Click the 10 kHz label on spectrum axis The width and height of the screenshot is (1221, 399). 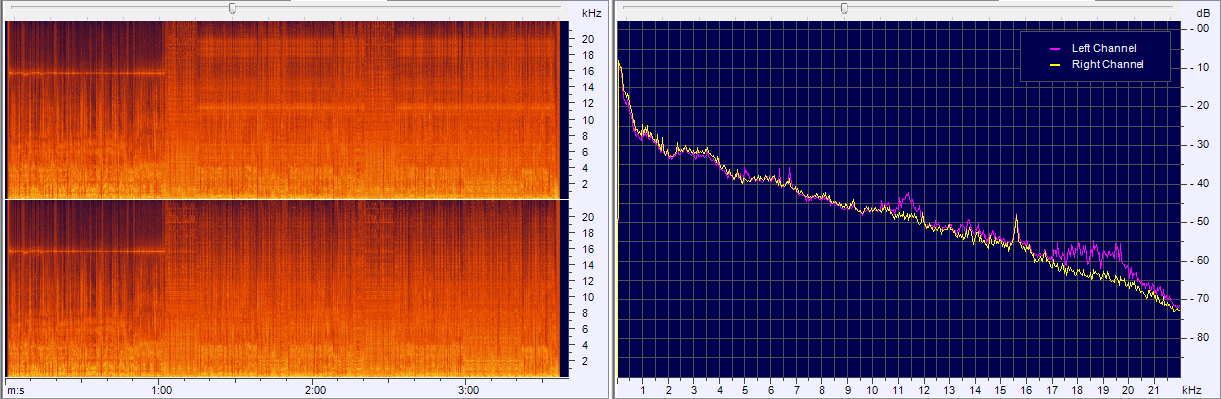(x=872, y=390)
